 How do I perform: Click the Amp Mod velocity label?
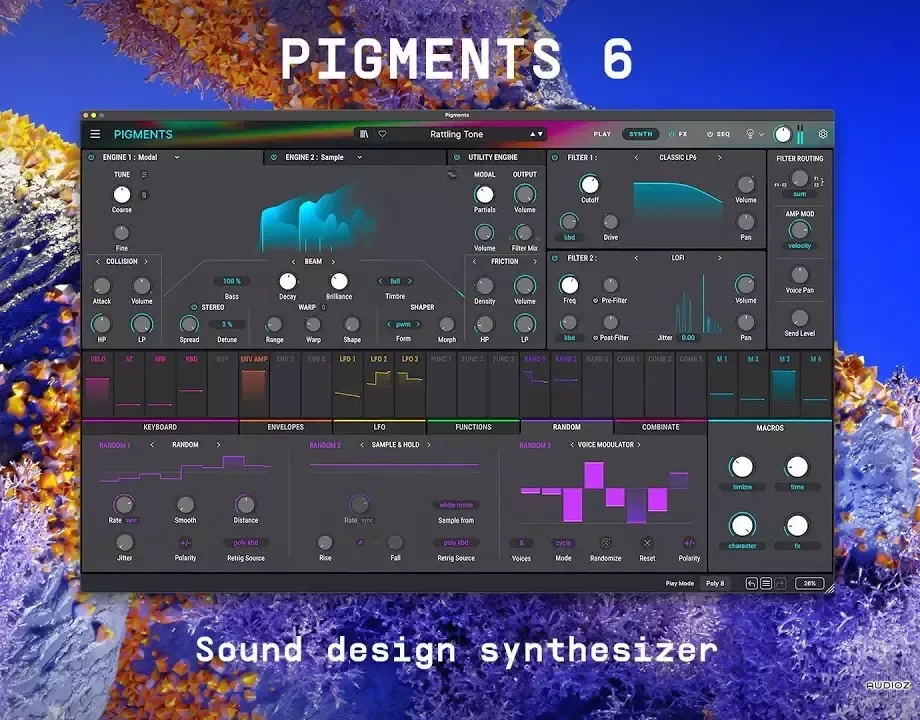click(800, 246)
